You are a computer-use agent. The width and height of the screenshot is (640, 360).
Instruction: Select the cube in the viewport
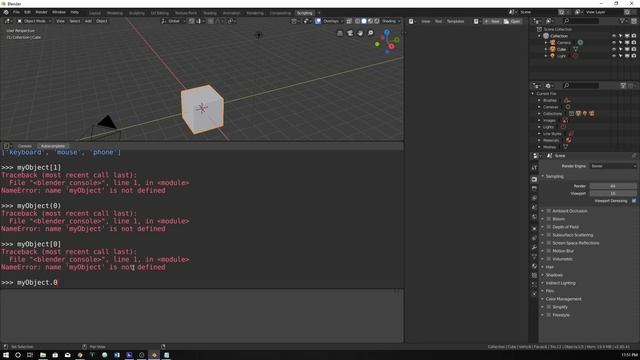tap(202, 109)
